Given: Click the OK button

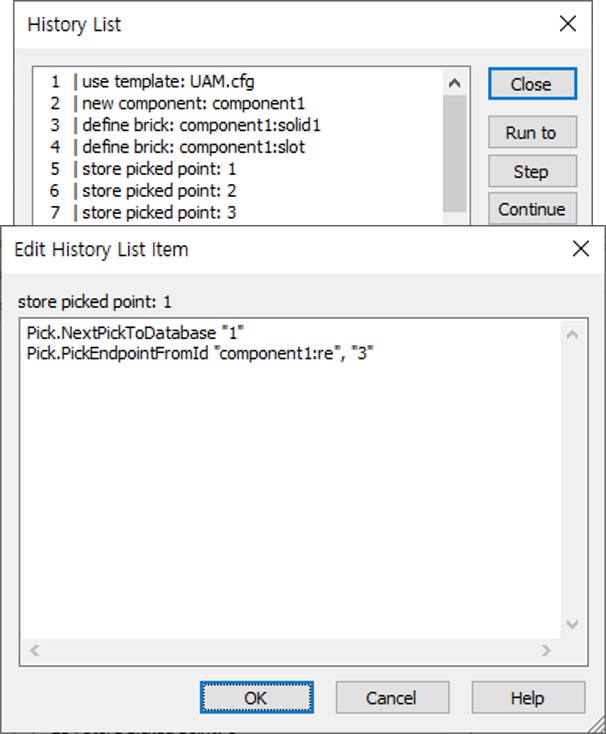Looking at the screenshot, I should [256, 697].
